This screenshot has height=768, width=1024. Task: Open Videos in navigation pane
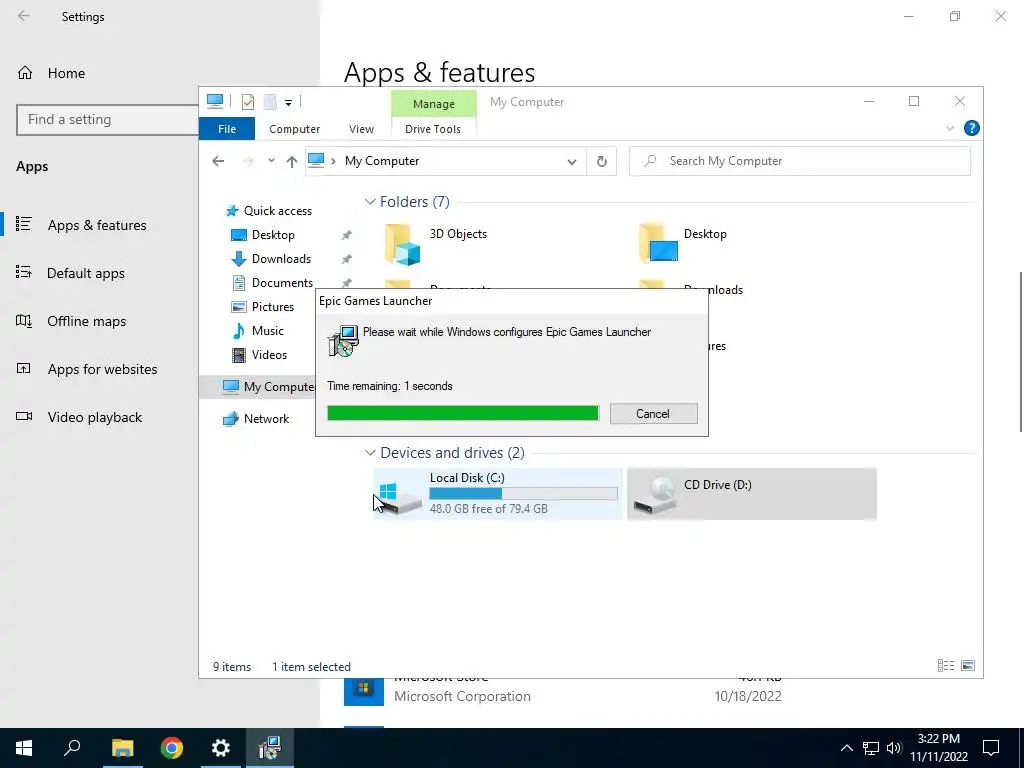269,355
